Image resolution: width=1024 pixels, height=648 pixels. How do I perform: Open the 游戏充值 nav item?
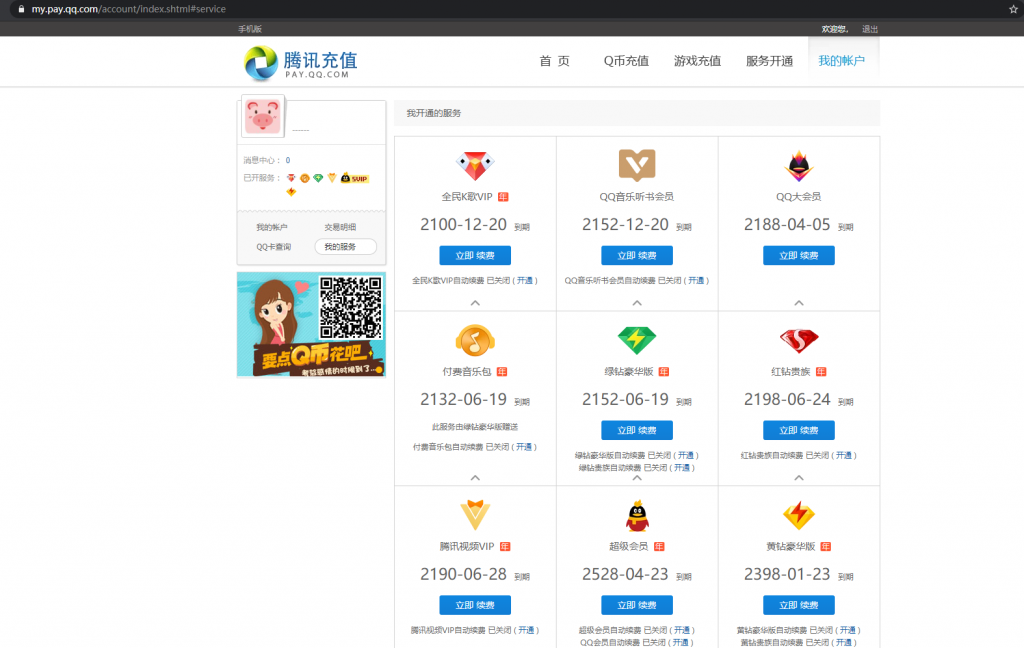[x=697, y=61]
